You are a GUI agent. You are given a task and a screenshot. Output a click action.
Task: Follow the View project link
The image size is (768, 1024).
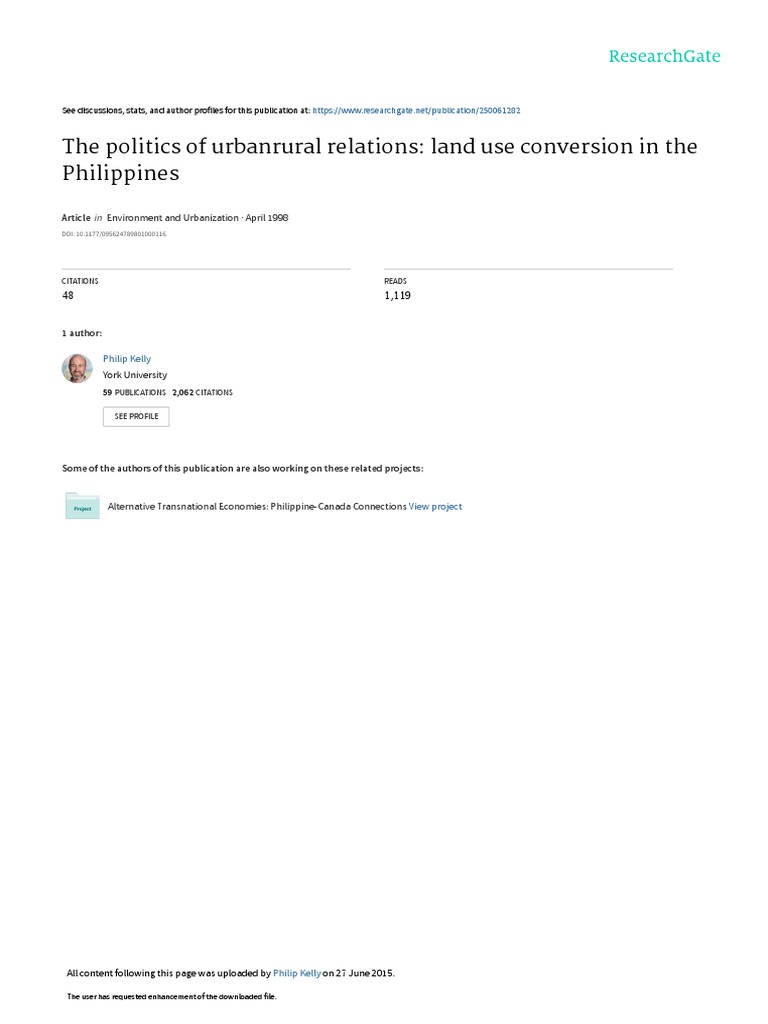(x=435, y=506)
